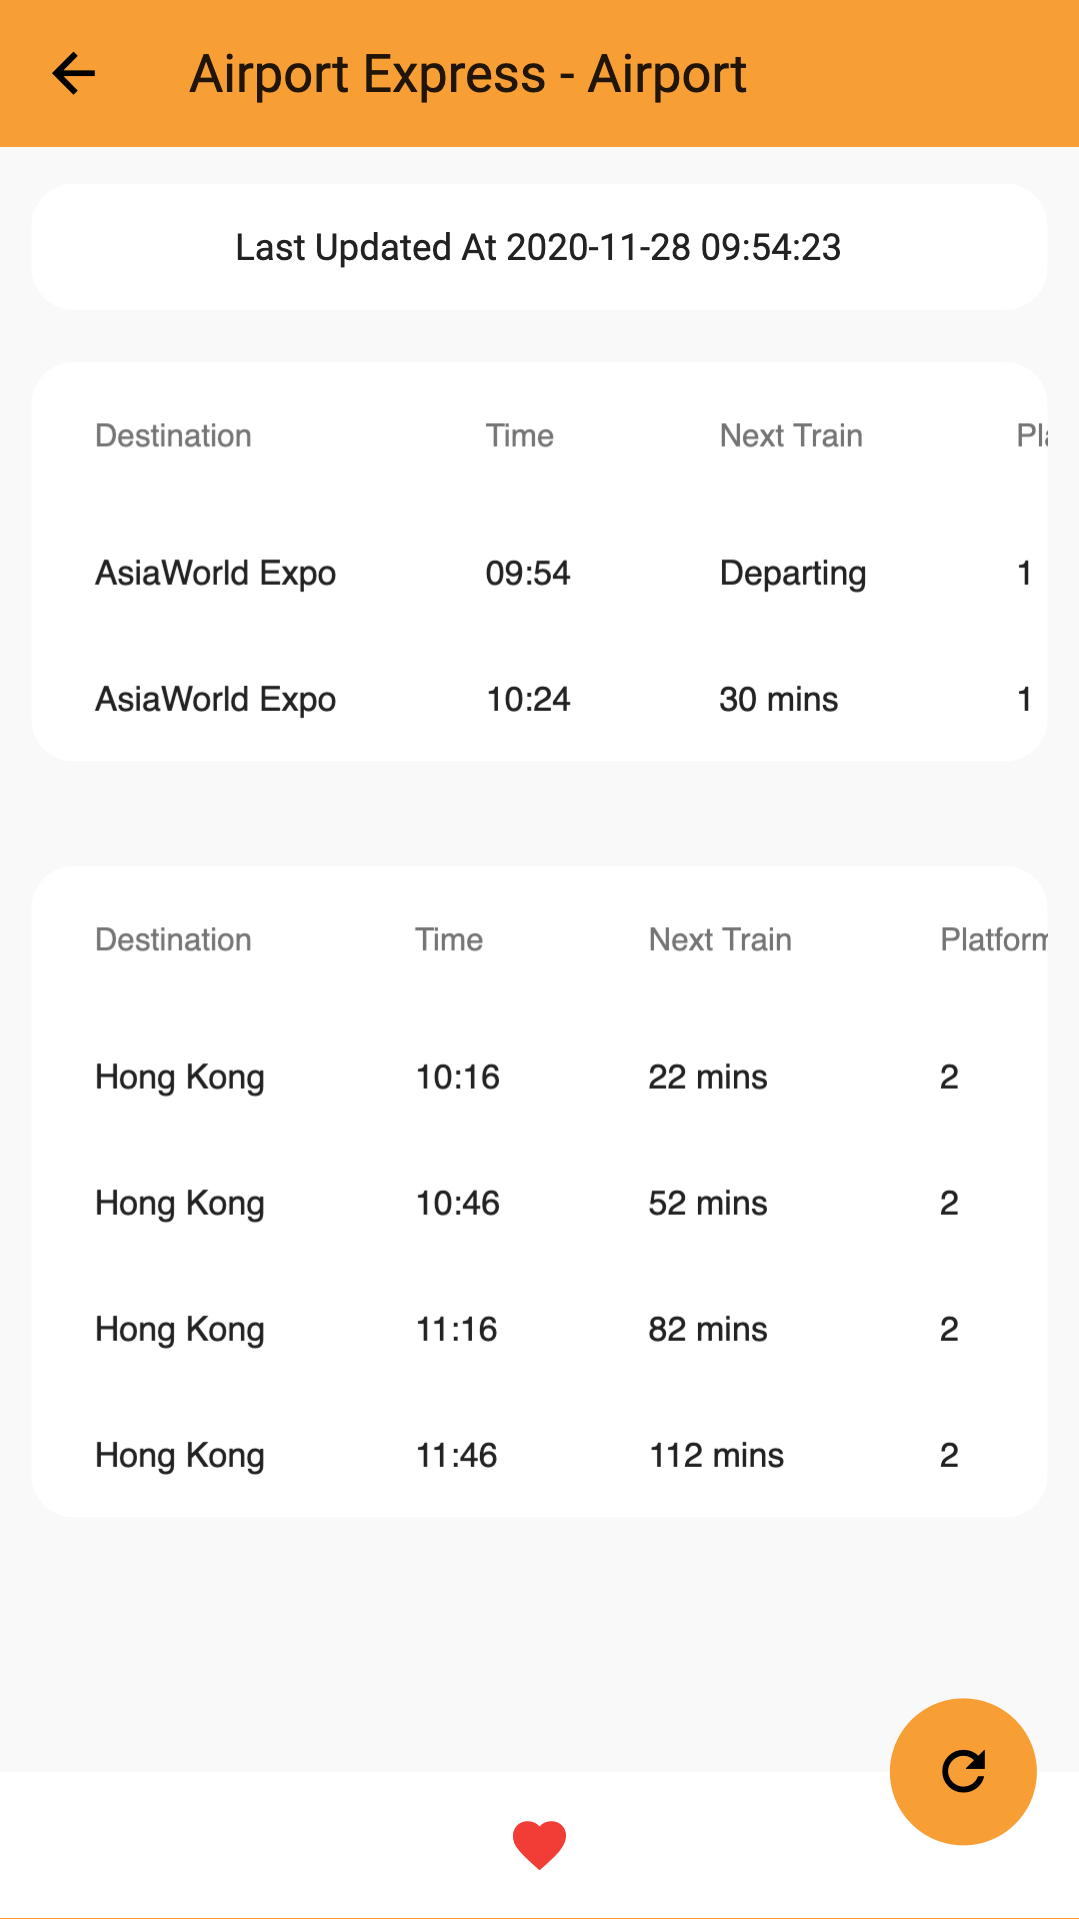
Task: Select the Hong Kong 10:16 train row
Action: tap(539, 1077)
